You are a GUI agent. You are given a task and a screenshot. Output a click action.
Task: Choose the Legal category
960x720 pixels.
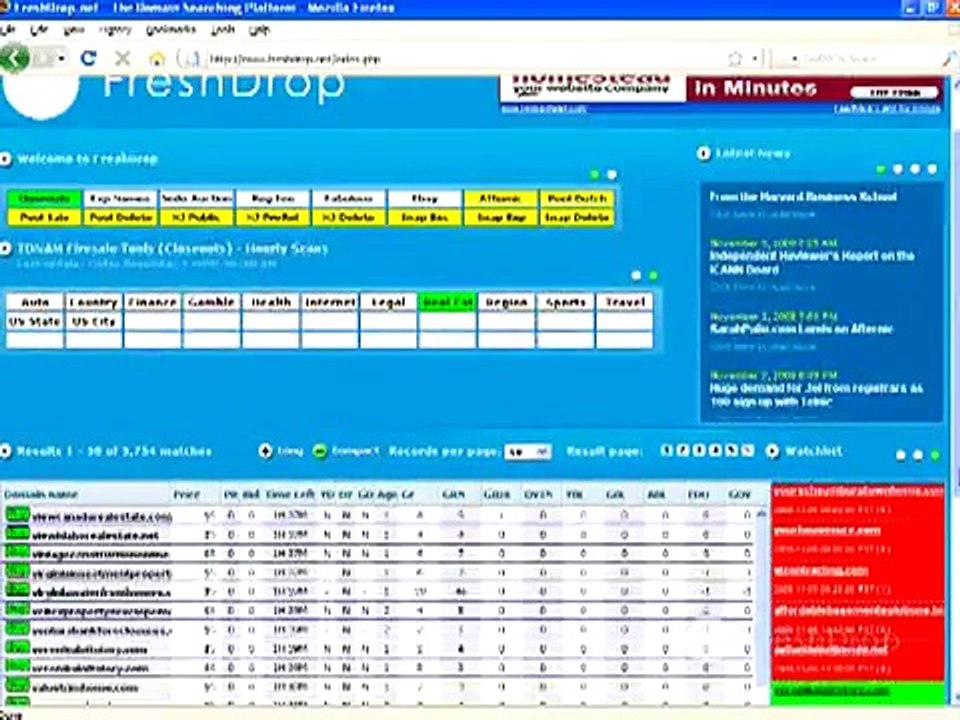pyautogui.click(x=388, y=302)
